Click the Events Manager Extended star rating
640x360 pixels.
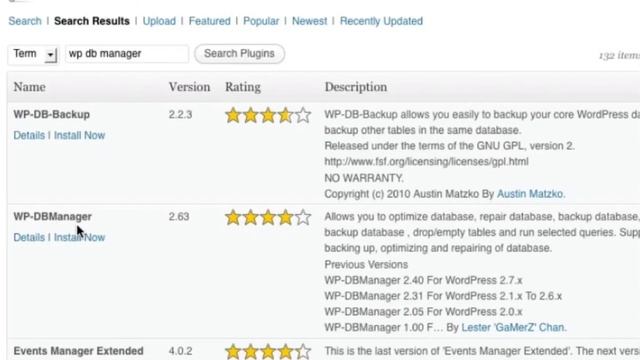click(x=268, y=351)
